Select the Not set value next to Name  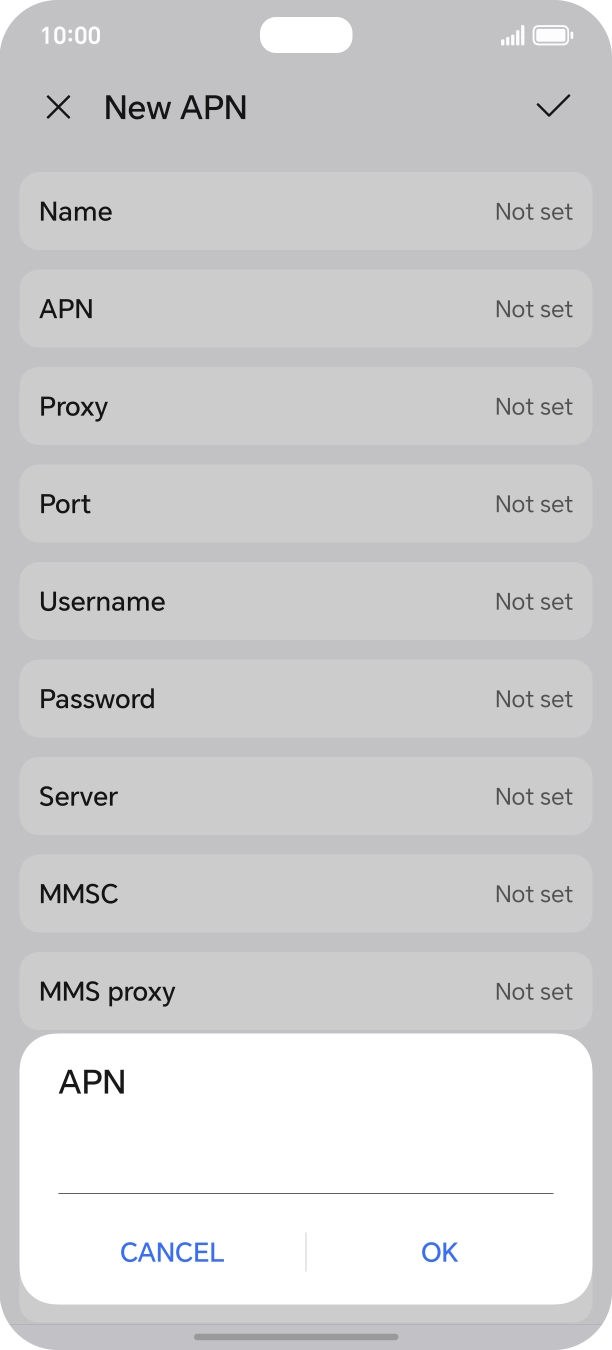pos(534,211)
